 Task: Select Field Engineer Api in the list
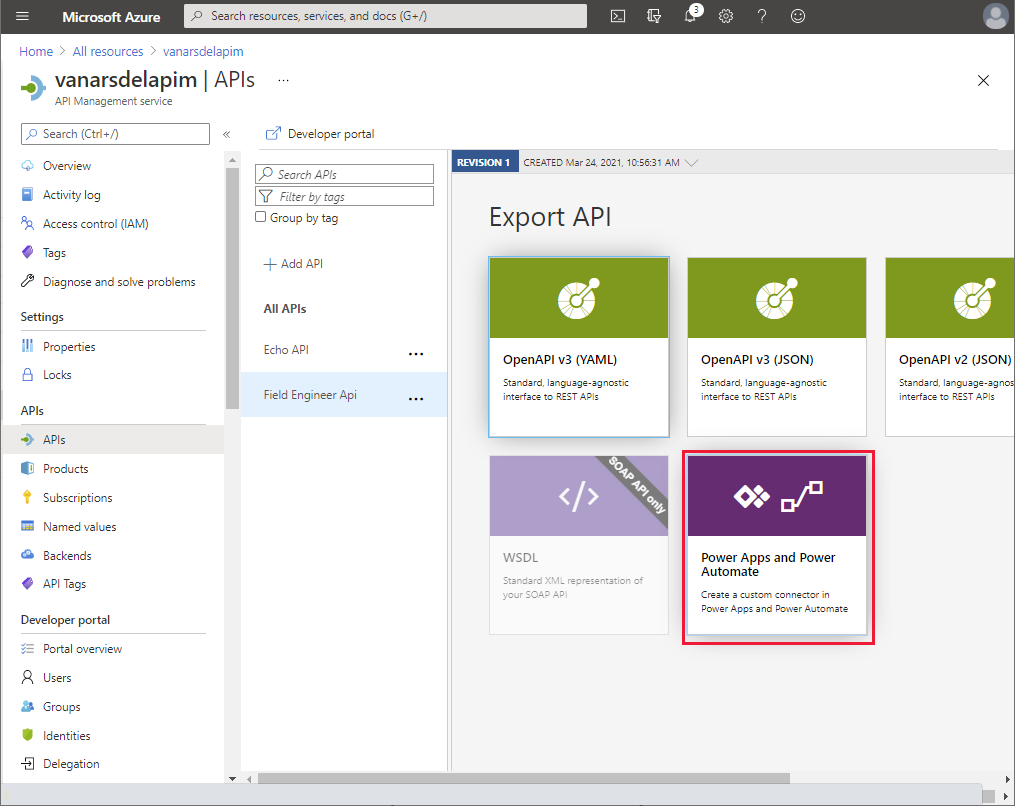[310, 395]
